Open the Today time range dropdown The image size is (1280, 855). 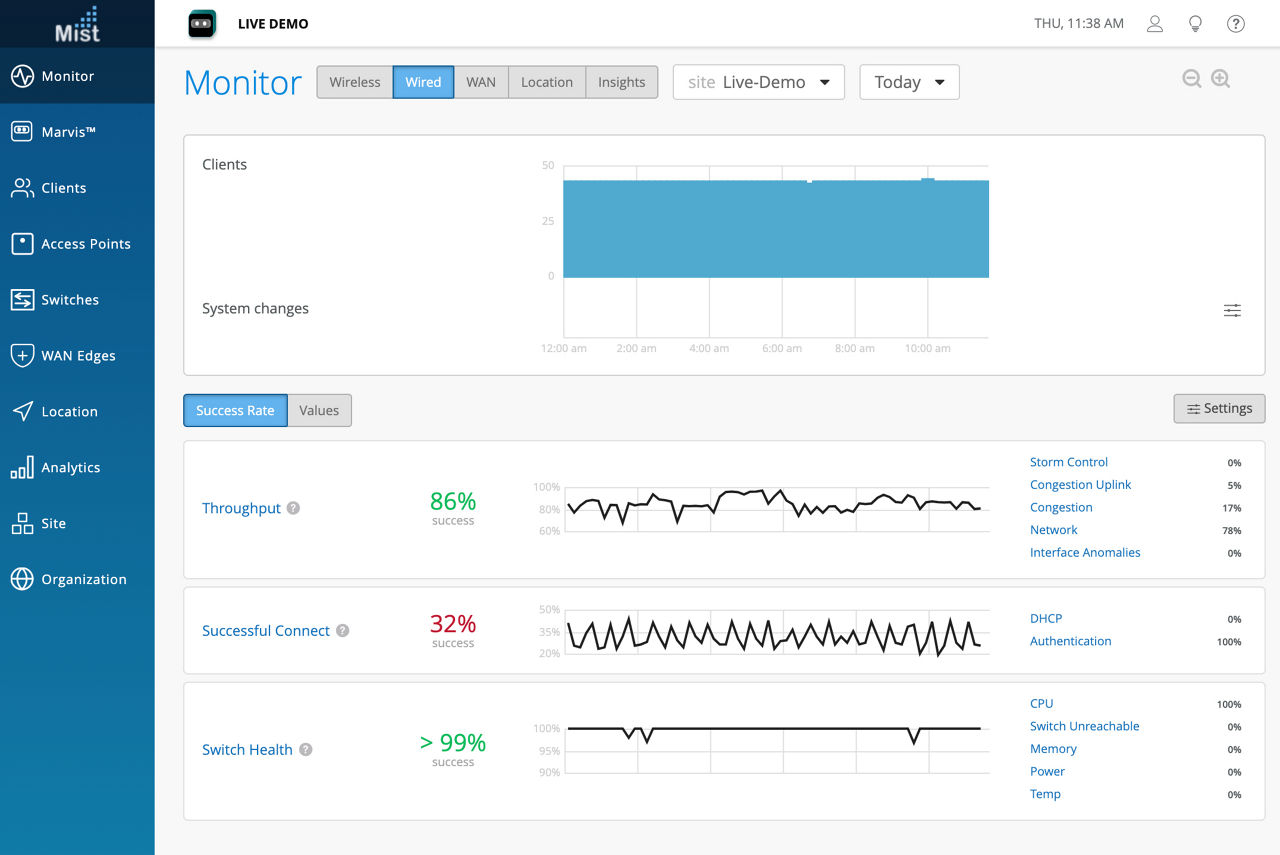[908, 82]
